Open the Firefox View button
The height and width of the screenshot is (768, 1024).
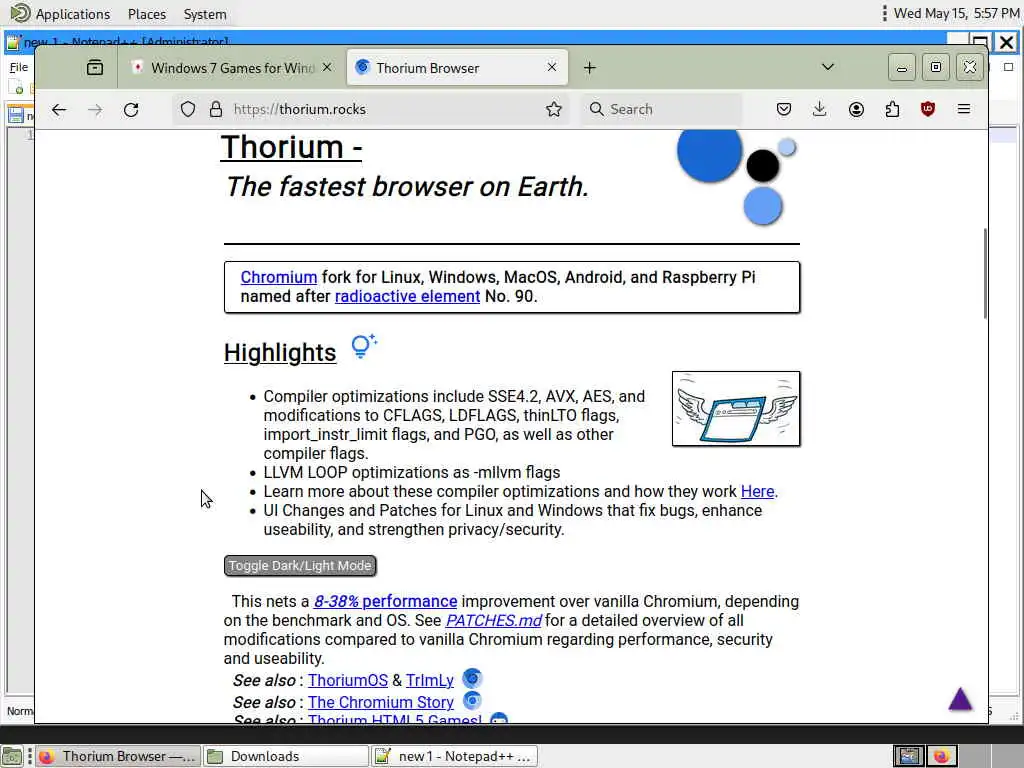click(95, 67)
